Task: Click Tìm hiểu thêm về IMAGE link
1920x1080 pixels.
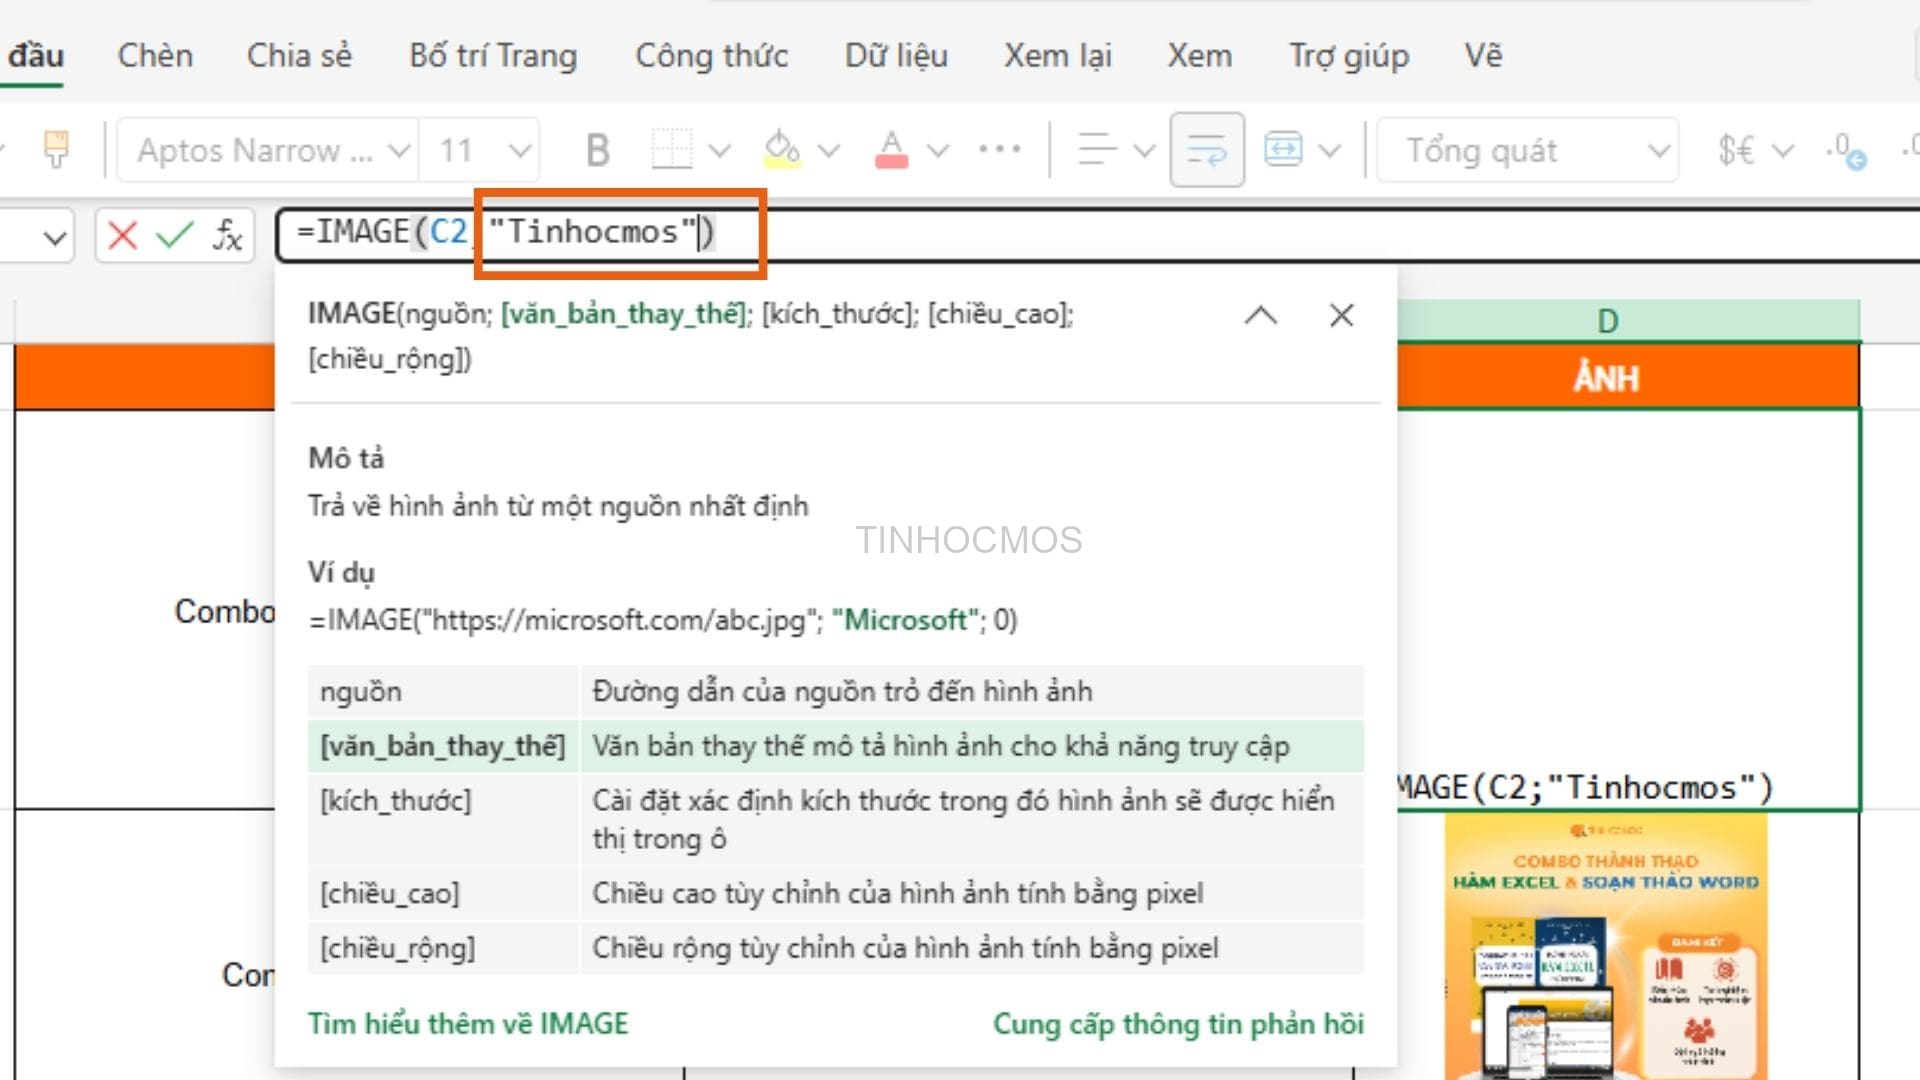Action: pyautogui.click(x=468, y=1024)
